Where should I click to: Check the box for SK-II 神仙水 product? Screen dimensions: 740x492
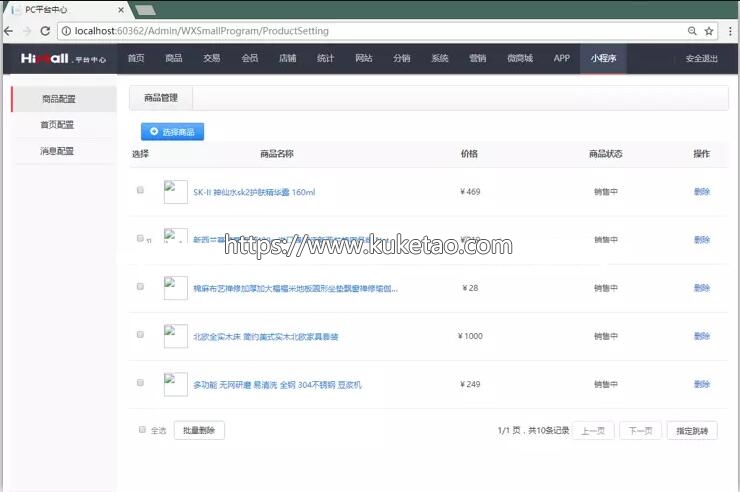click(x=140, y=190)
